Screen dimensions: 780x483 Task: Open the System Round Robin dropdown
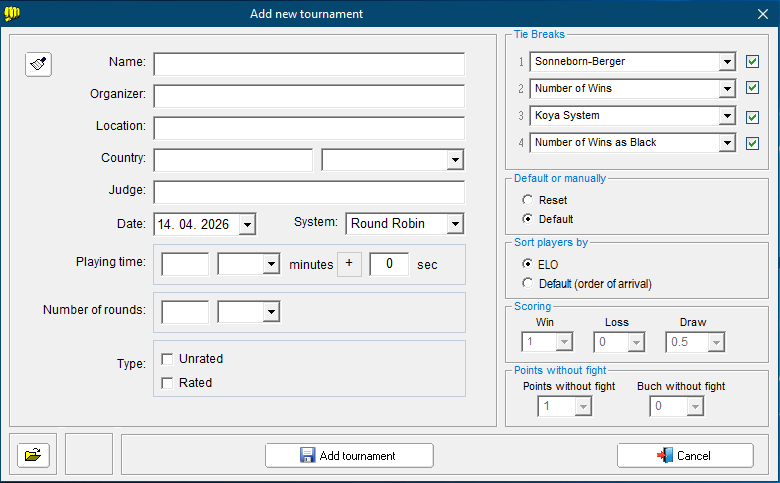pyautogui.click(x=455, y=224)
